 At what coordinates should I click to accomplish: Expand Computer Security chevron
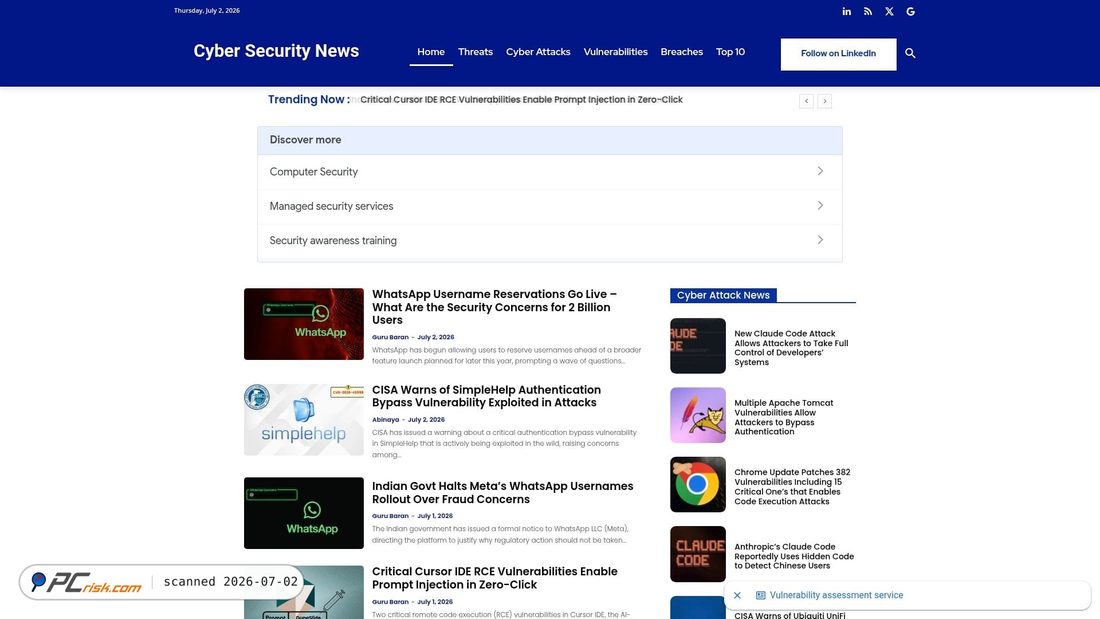(x=820, y=171)
